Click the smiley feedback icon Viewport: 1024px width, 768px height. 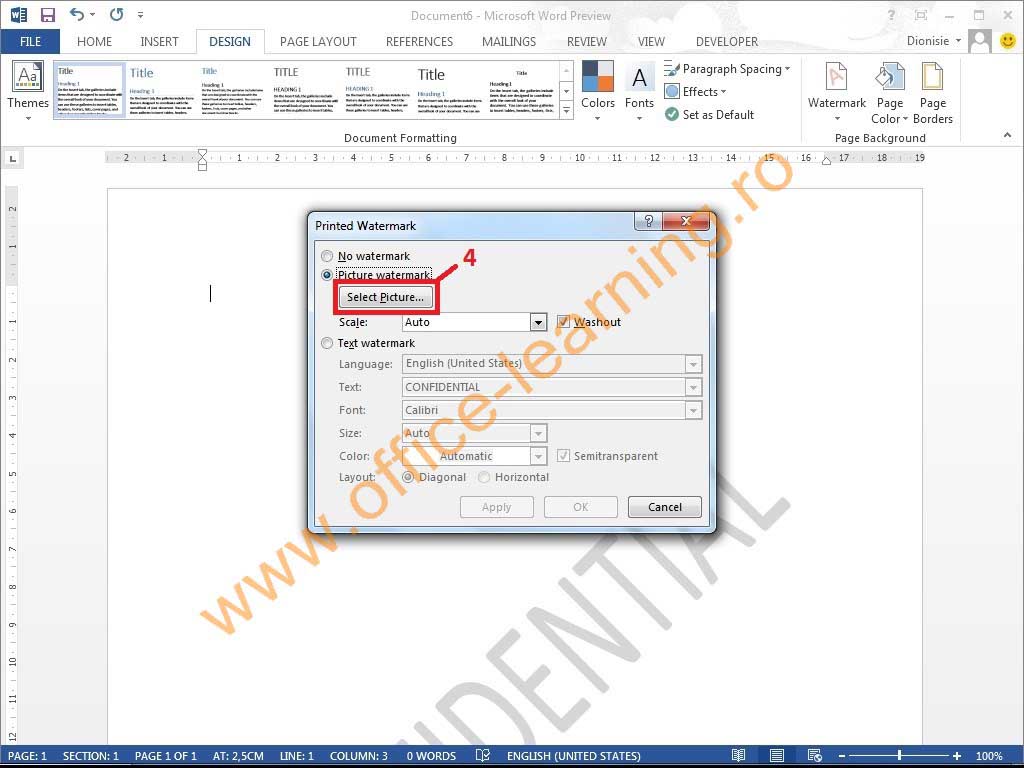(1008, 41)
